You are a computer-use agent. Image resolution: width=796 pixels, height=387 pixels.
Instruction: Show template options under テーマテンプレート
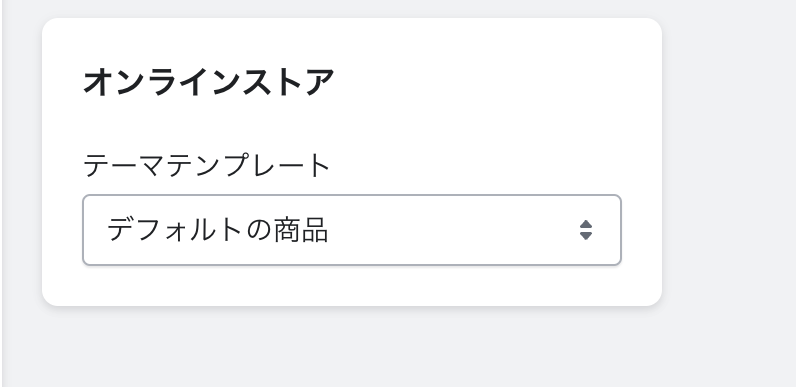(x=352, y=230)
